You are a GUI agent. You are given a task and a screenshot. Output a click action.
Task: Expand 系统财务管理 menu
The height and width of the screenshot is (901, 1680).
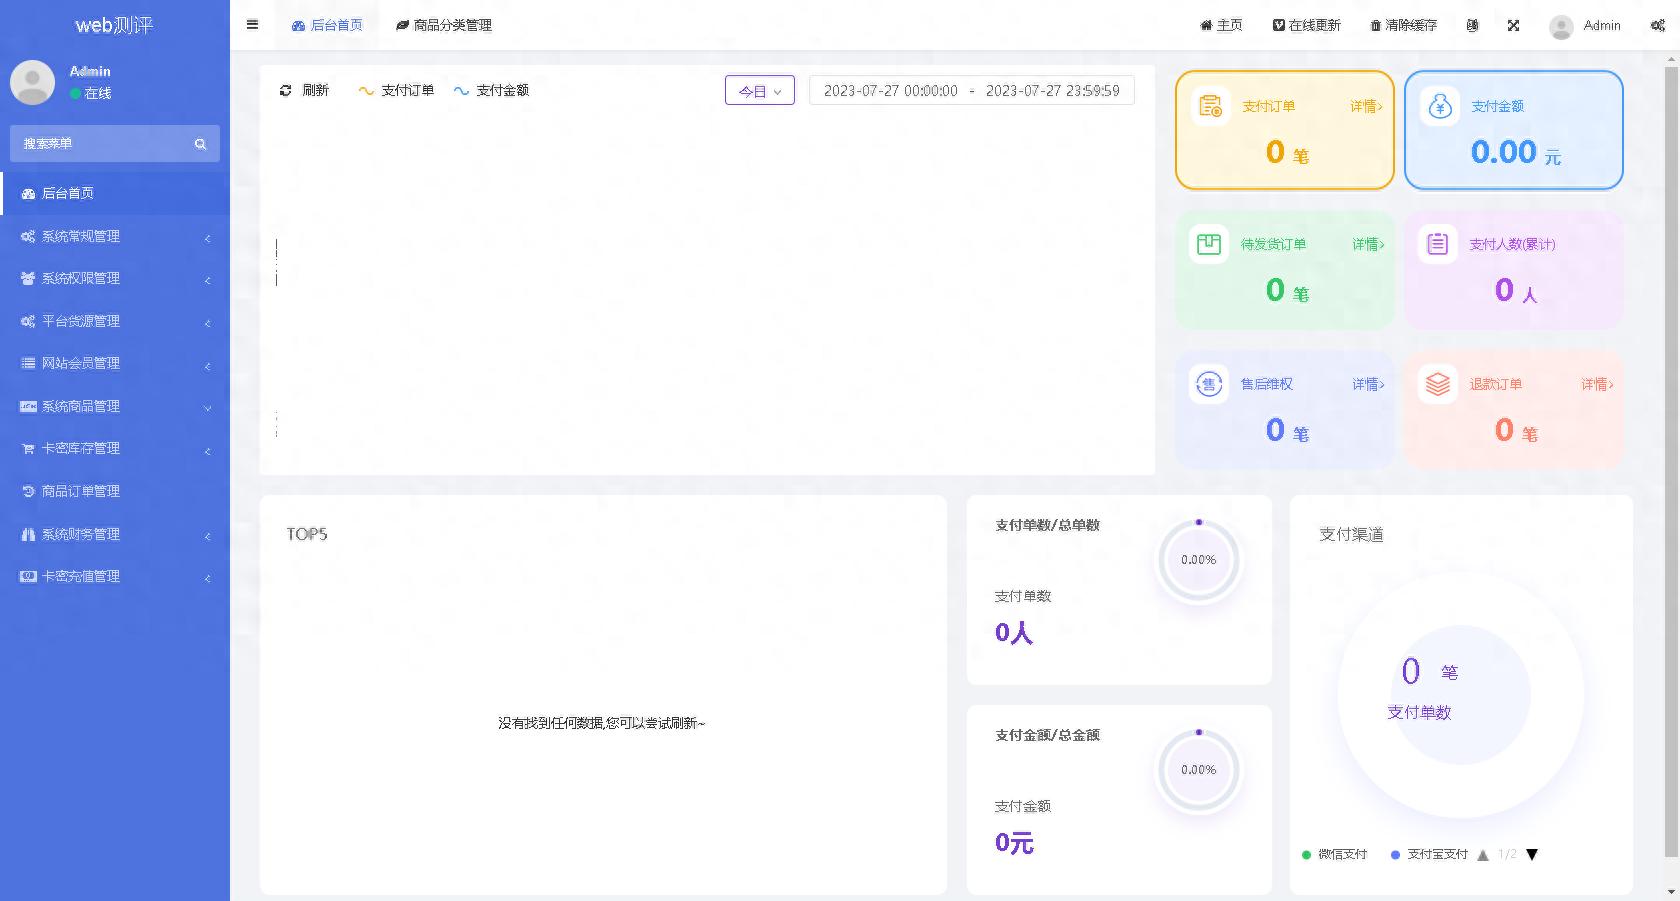point(115,534)
